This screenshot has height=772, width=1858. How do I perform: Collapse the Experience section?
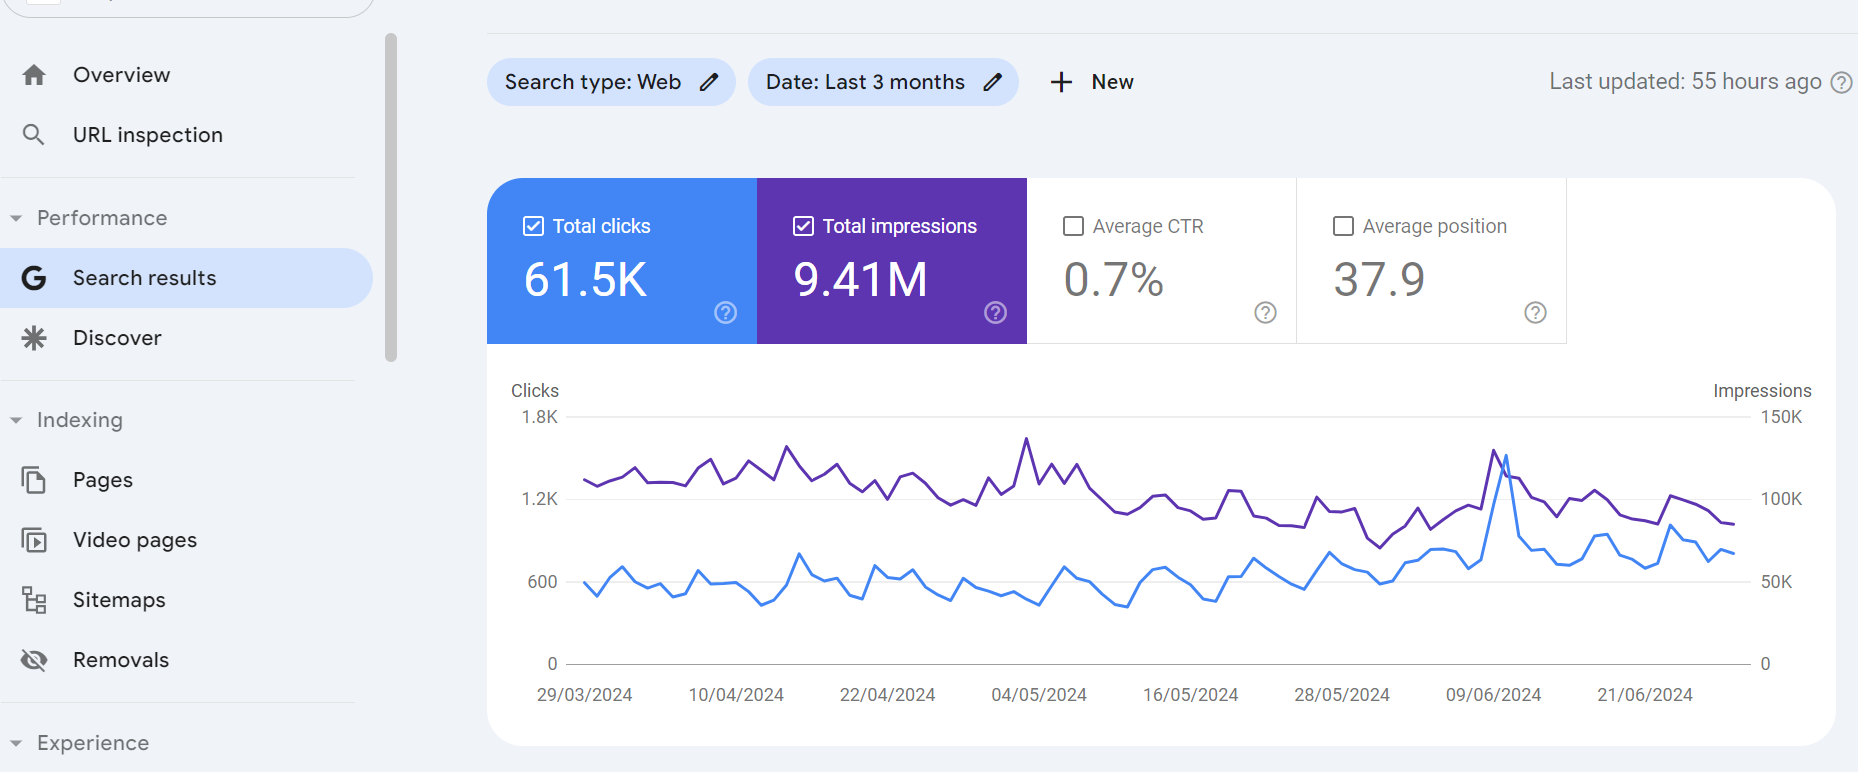click(16, 743)
